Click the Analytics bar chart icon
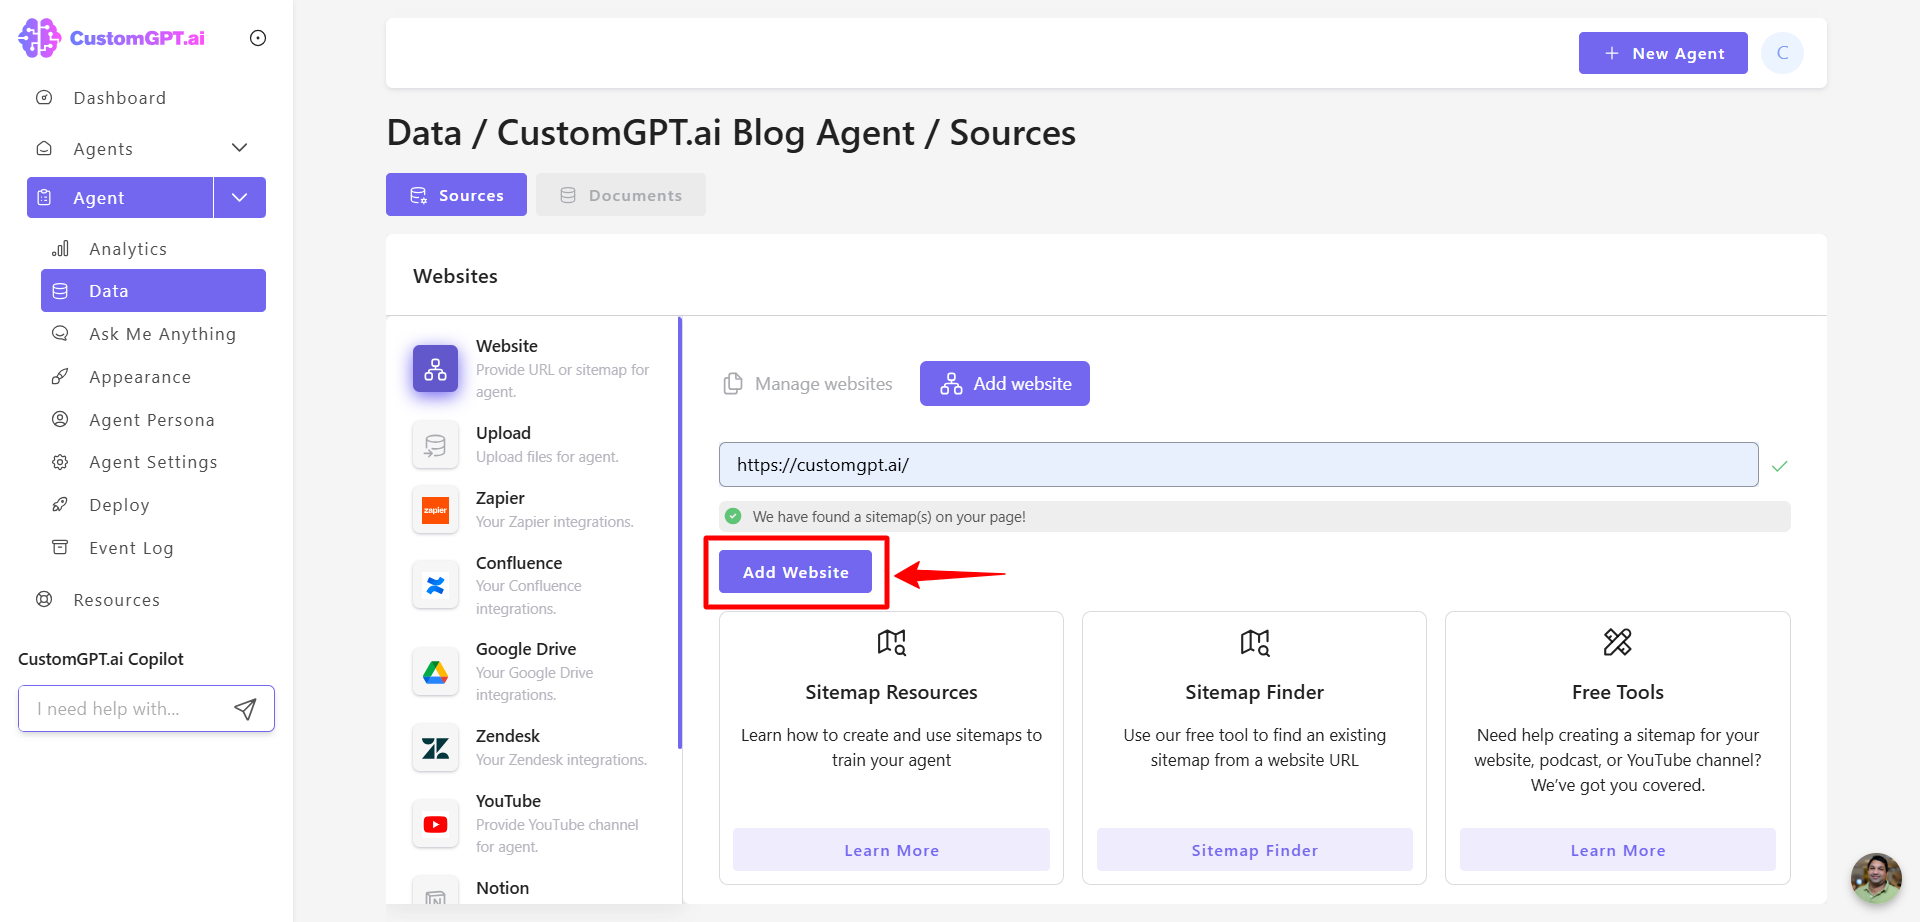Screen dimensions: 1920x922 click(60, 248)
